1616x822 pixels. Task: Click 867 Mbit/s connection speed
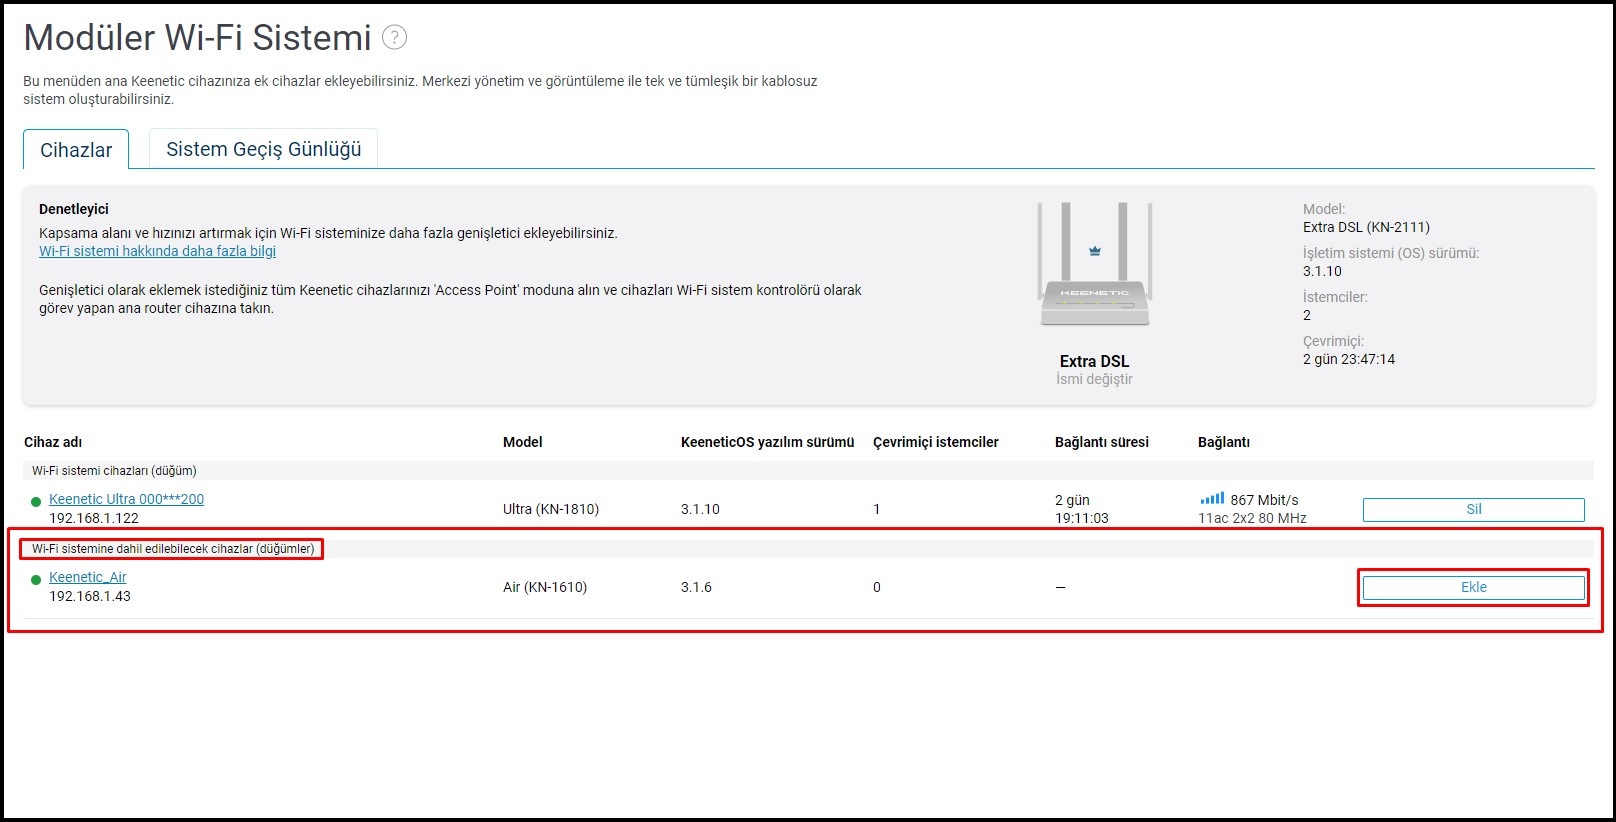(1264, 500)
